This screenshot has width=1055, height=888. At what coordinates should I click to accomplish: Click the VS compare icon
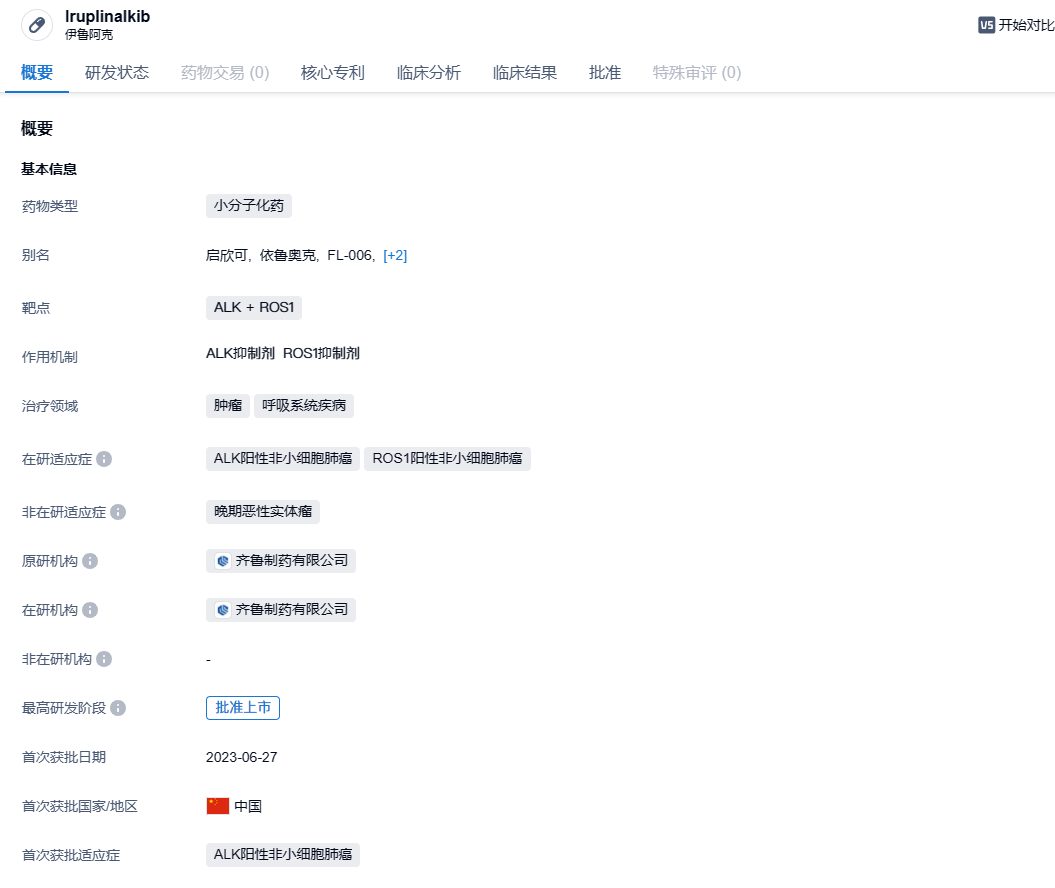coord(986,25)
